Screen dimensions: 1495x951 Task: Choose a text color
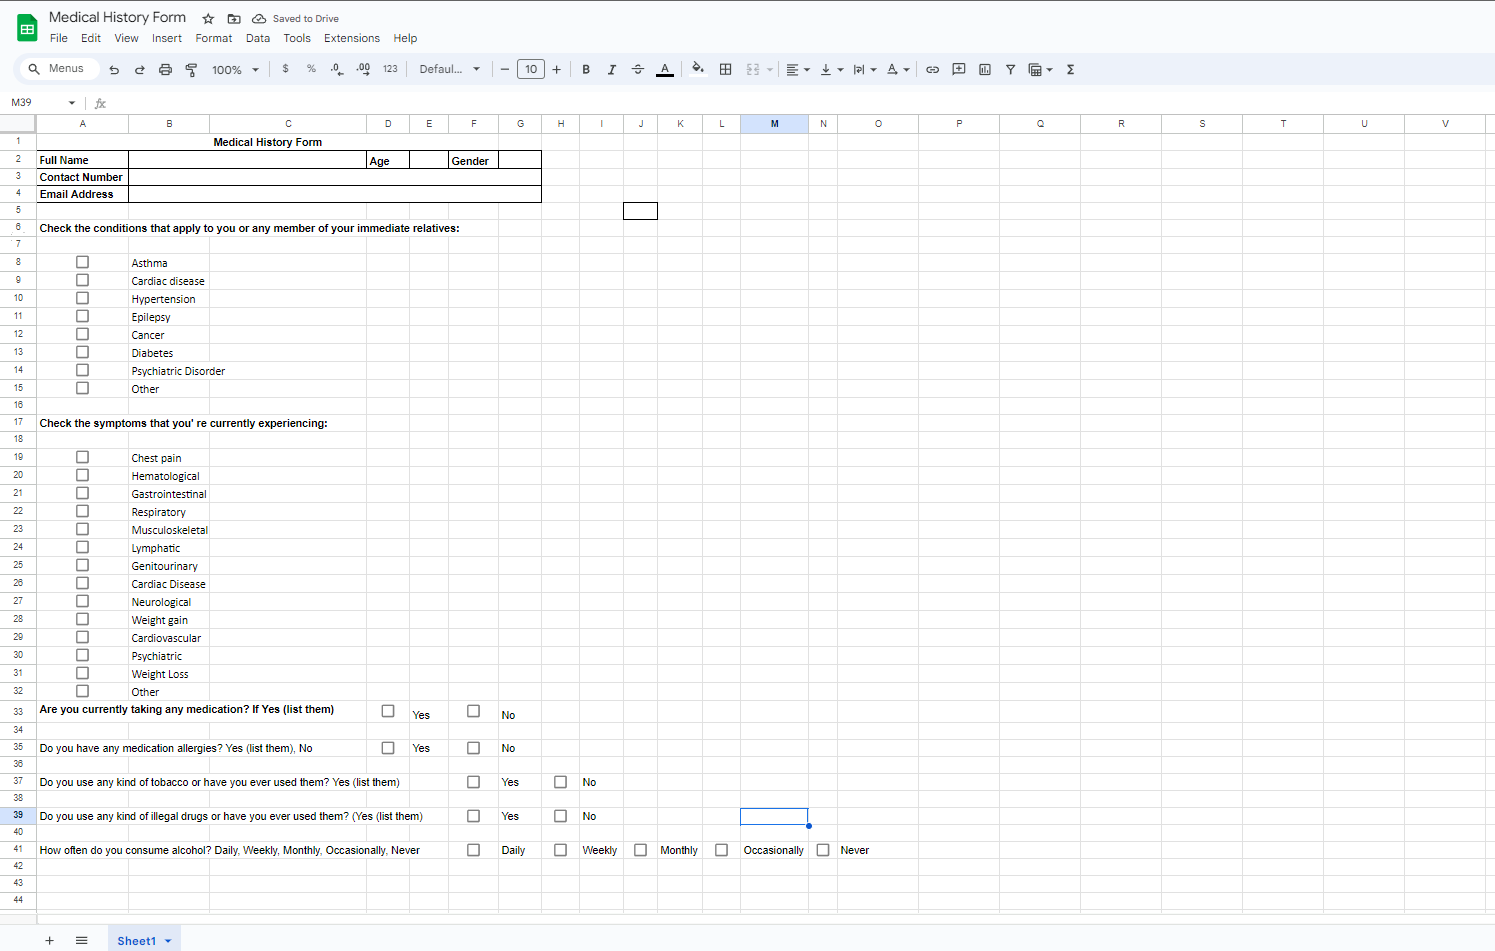click(x=664, y=69)
